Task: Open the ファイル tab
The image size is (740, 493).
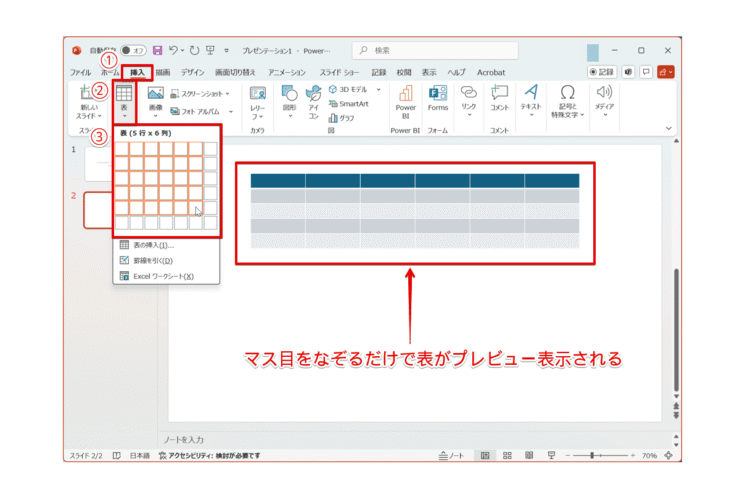Action: [80, 72]
